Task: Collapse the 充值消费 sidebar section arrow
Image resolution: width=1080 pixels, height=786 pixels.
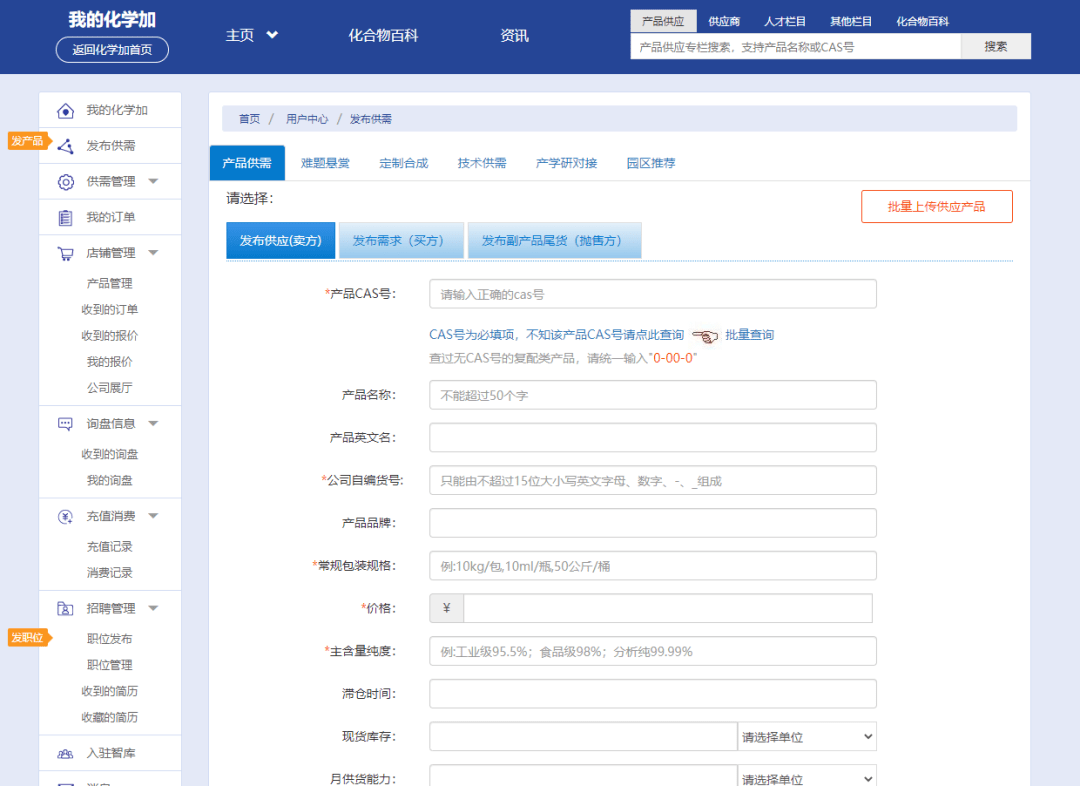Action: (x=154, y=516)
